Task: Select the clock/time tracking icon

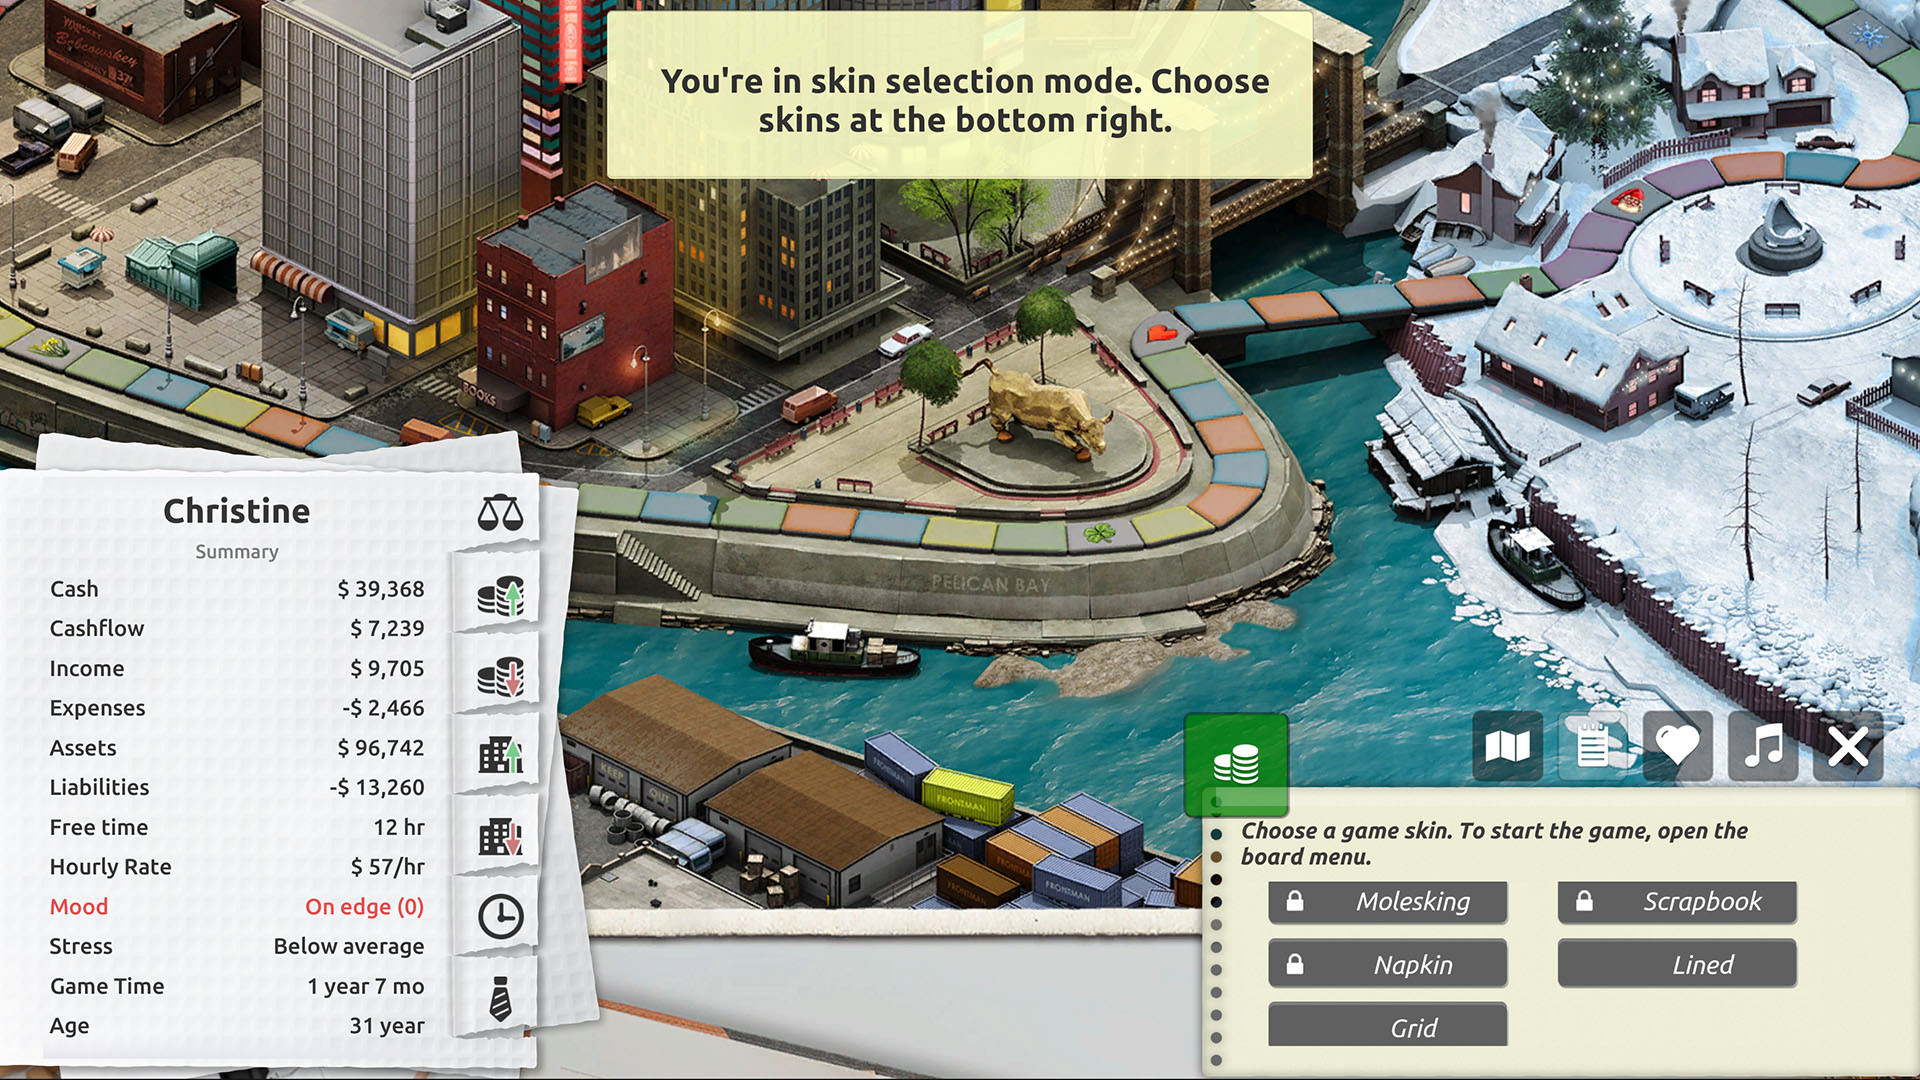Action: (501, 910)
